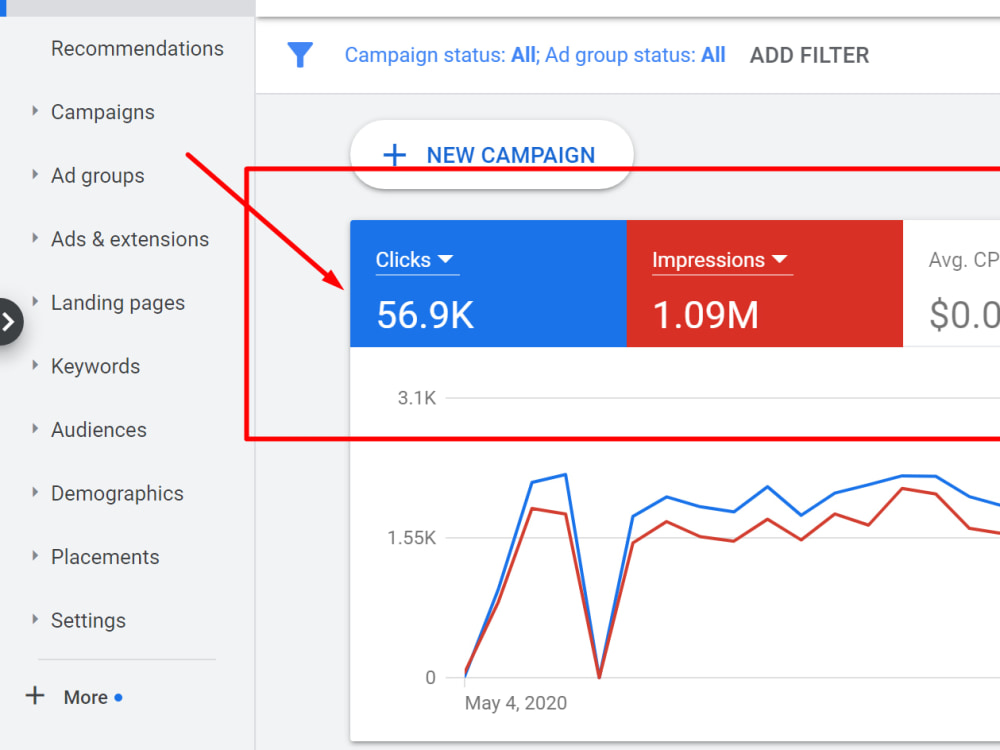The height and width of the screenshot is (750, 1000).
Task: Go to Ads & extensions
Action: click(130, 239)
